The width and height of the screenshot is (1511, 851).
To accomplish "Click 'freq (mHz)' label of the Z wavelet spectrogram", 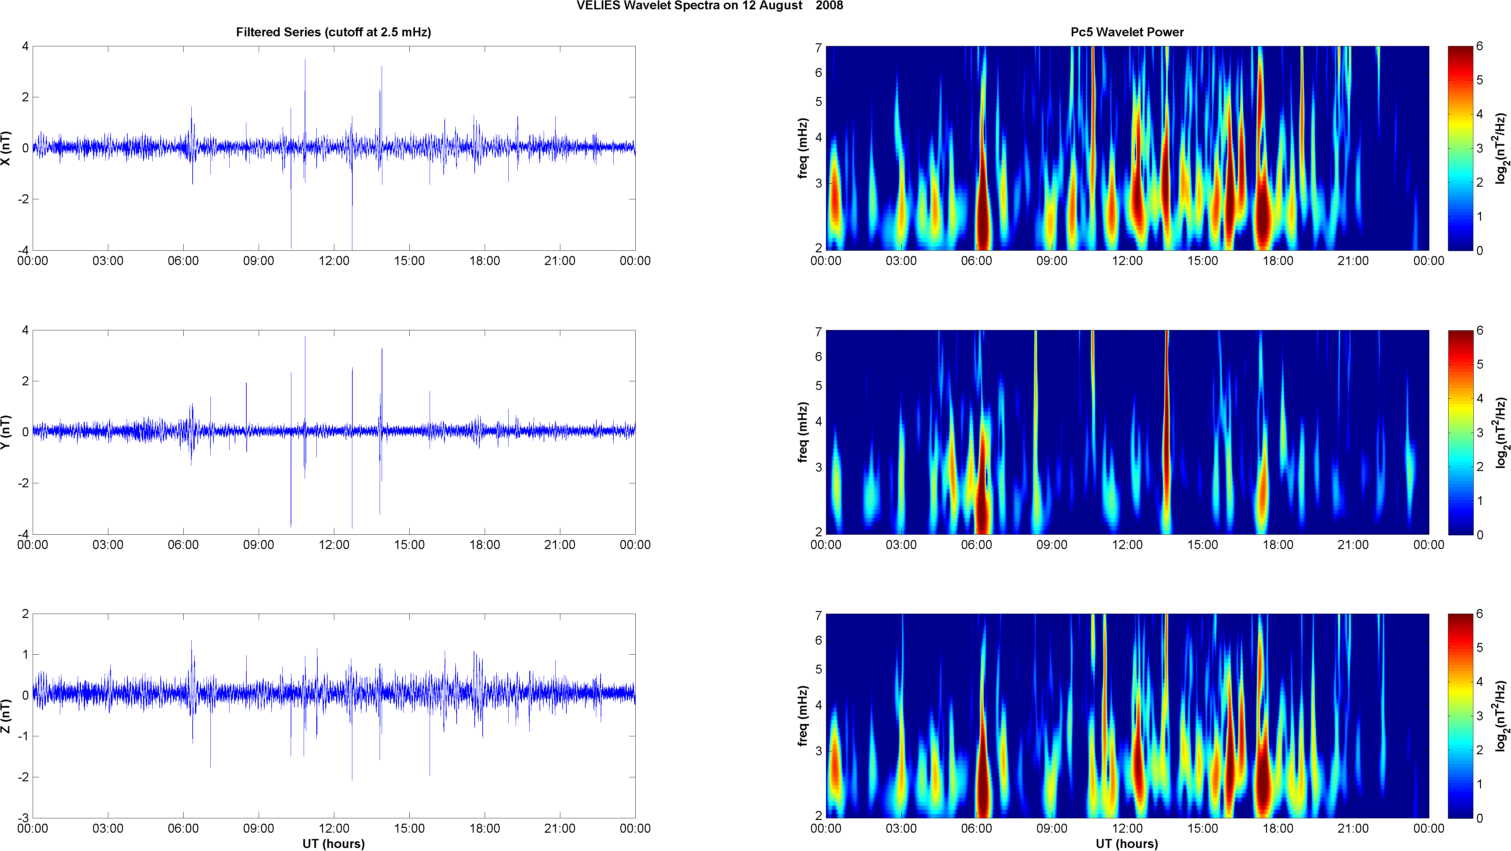I will (802, 716).
